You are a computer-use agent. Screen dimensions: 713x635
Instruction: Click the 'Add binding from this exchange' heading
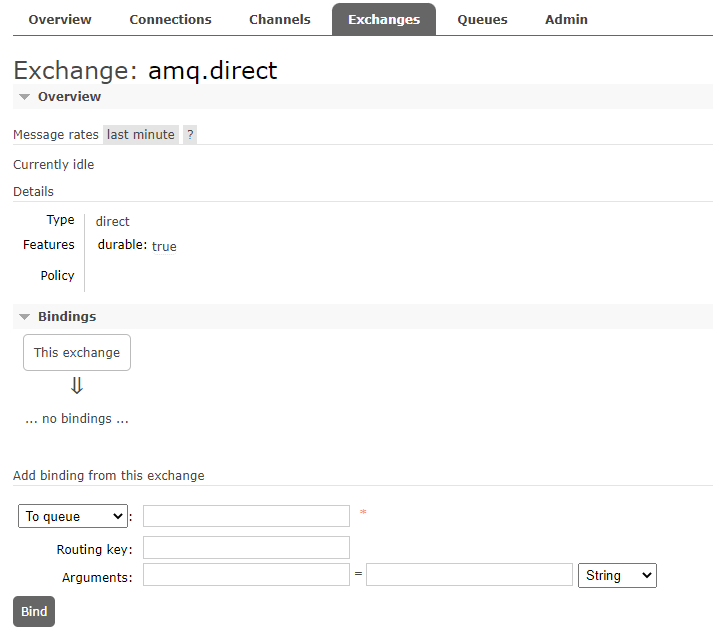(x=109, y=476)
